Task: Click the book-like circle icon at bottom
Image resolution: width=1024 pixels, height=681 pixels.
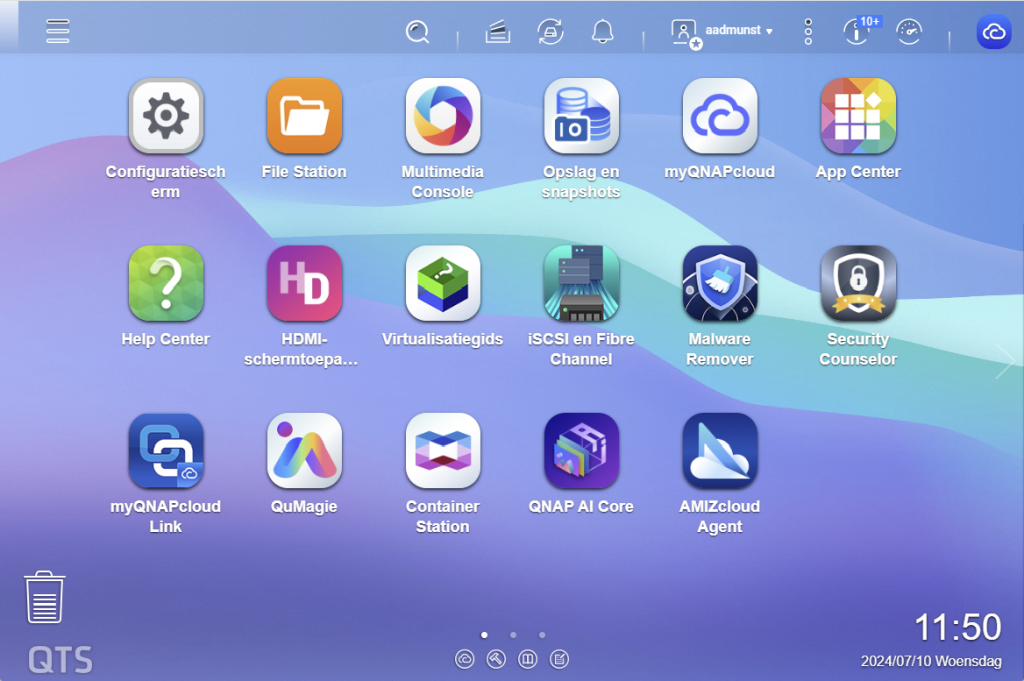Action: tap(528, 659)
